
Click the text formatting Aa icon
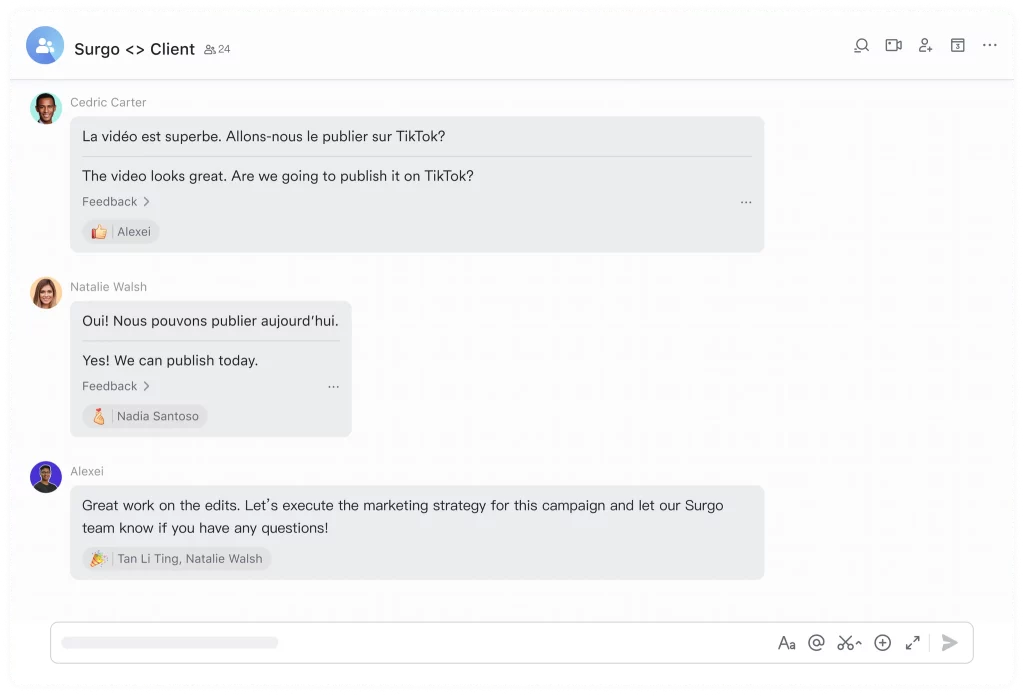787,643
